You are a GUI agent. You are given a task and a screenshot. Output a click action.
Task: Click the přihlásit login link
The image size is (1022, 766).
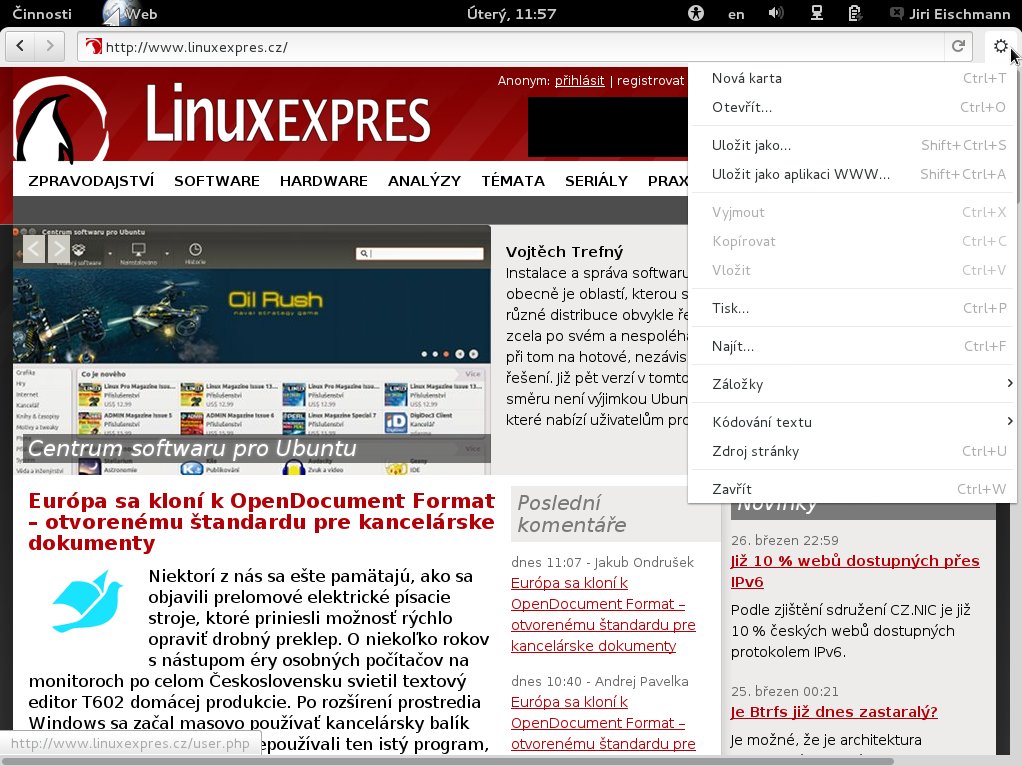(579, 80)
